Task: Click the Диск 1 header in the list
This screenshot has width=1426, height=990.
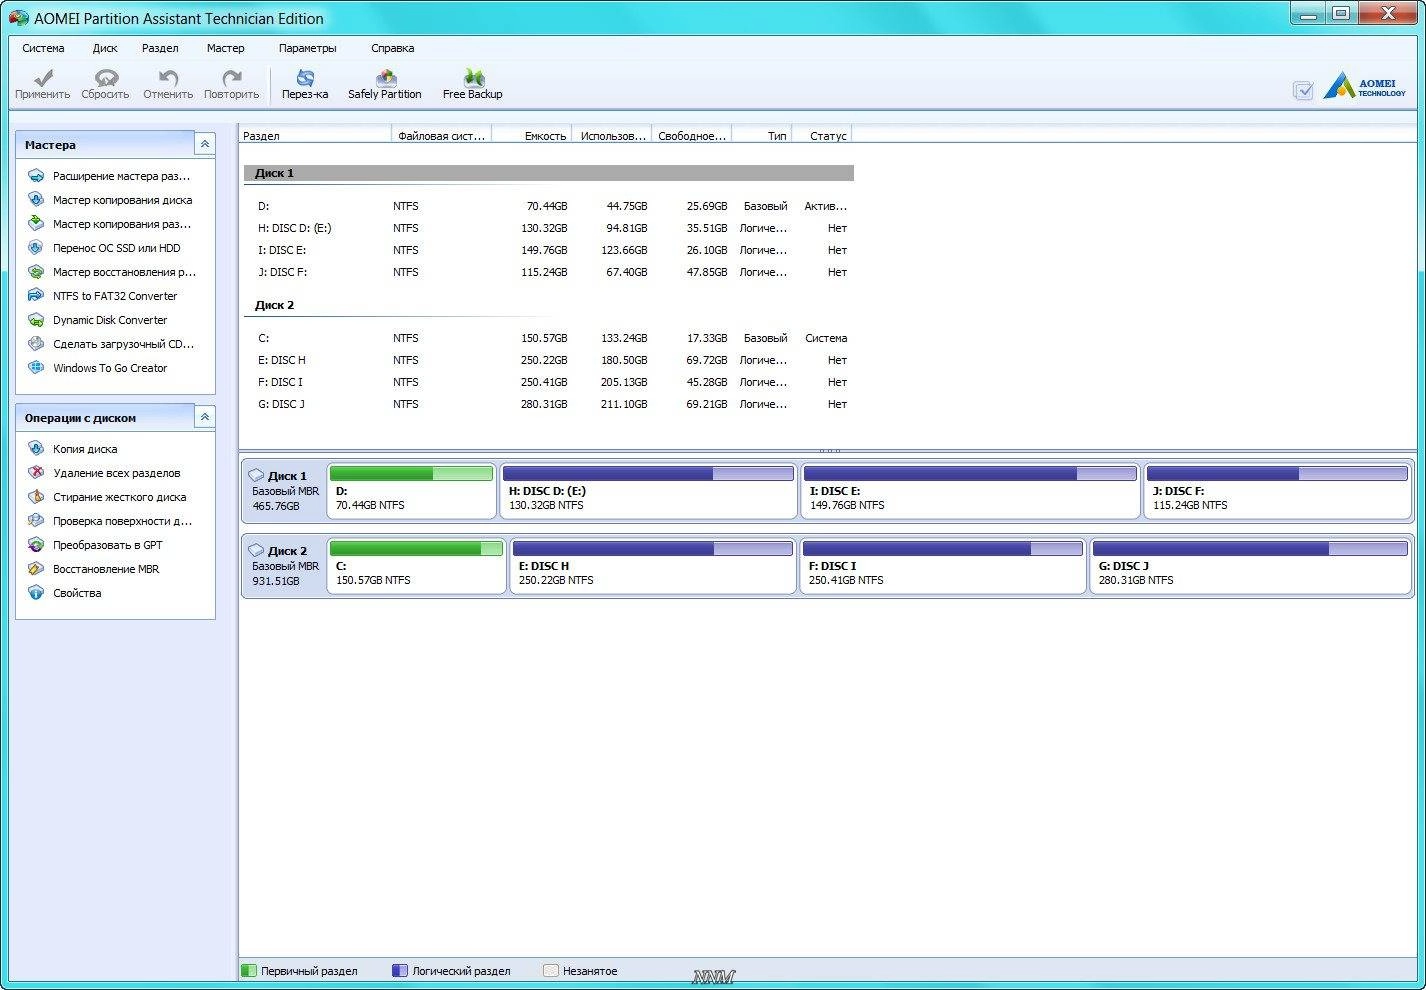Action: [x=548, y=173]
